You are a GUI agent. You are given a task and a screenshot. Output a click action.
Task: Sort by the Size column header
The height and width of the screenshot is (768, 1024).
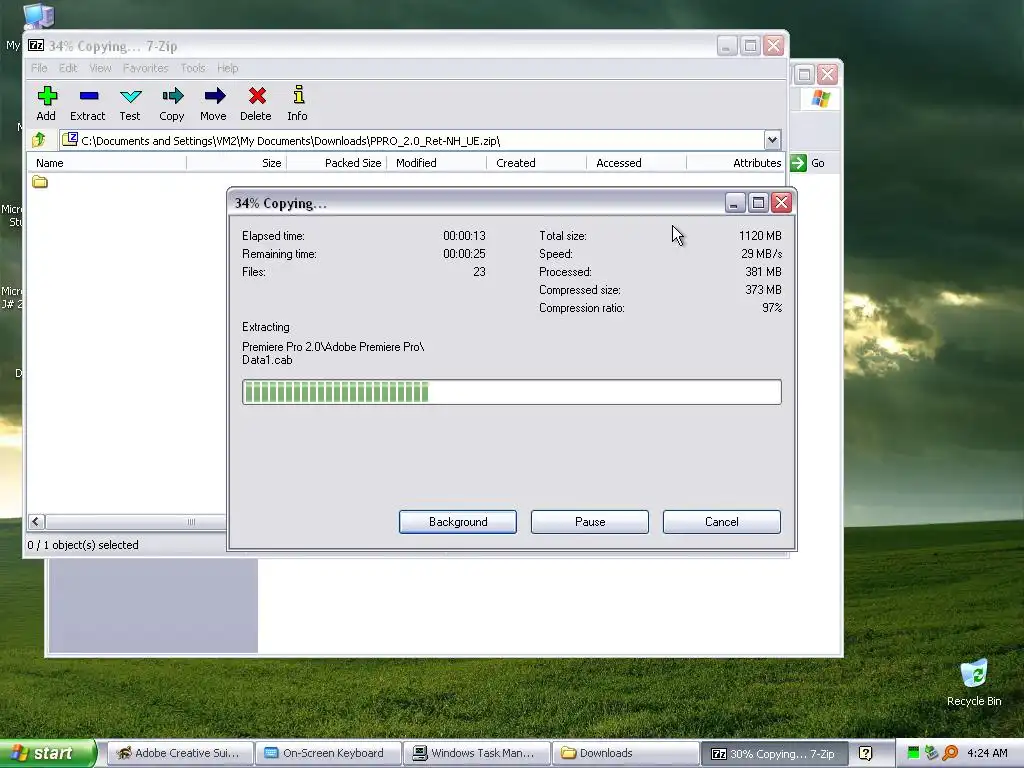point(236,163)
